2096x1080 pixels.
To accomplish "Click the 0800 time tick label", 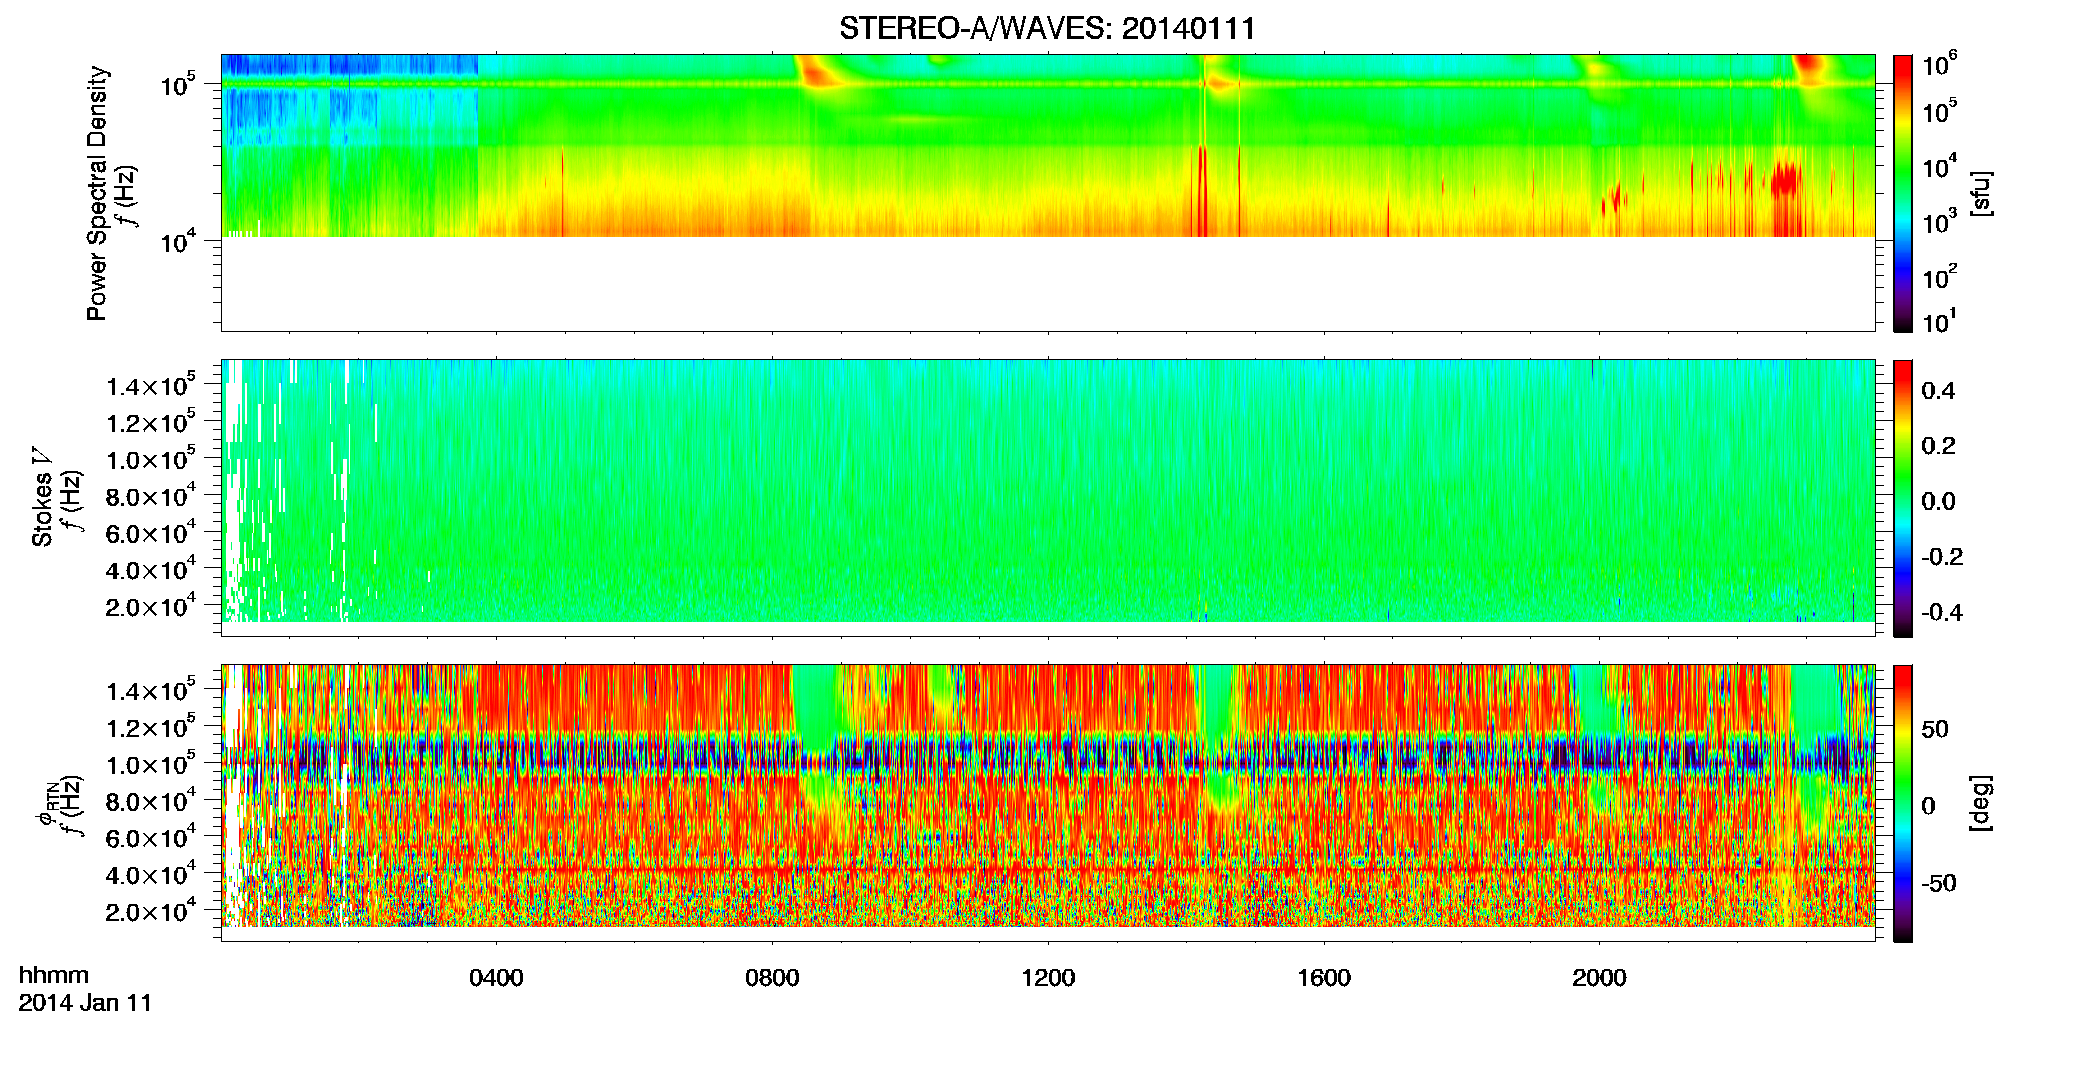I will (772, 978).
